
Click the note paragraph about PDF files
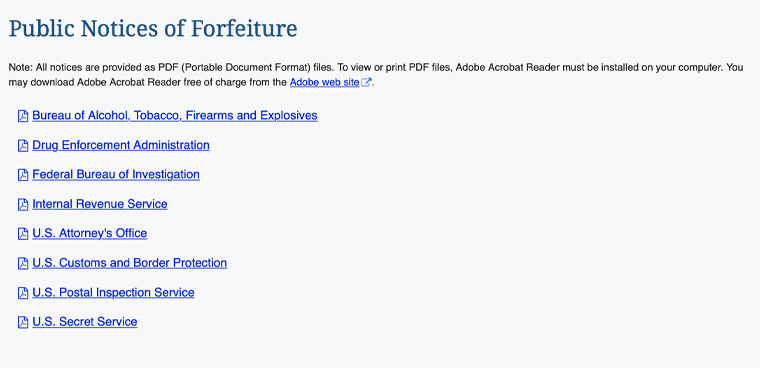(x=376, y=75)
